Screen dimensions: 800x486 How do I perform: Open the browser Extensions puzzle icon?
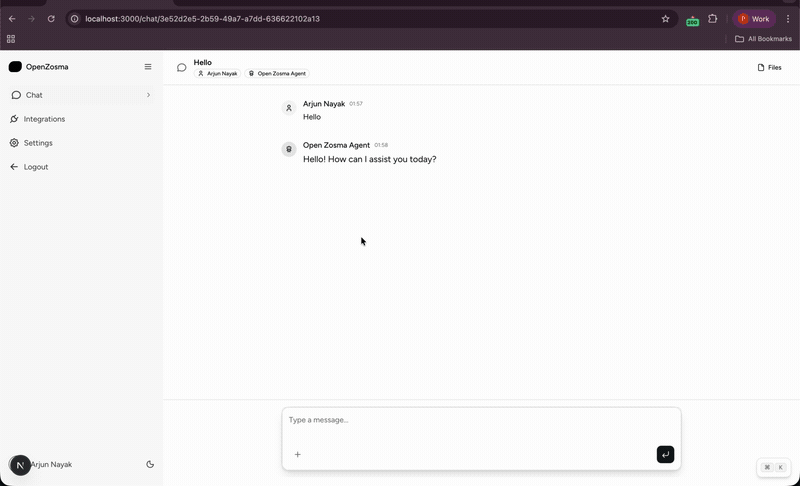click(713, 19)
